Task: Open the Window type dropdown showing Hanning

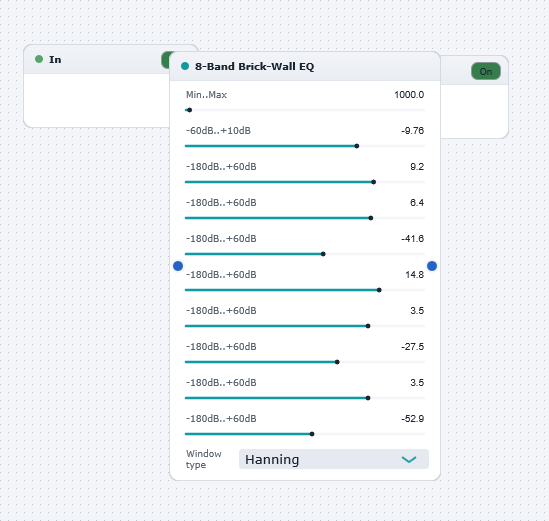Action: point(334,459)
